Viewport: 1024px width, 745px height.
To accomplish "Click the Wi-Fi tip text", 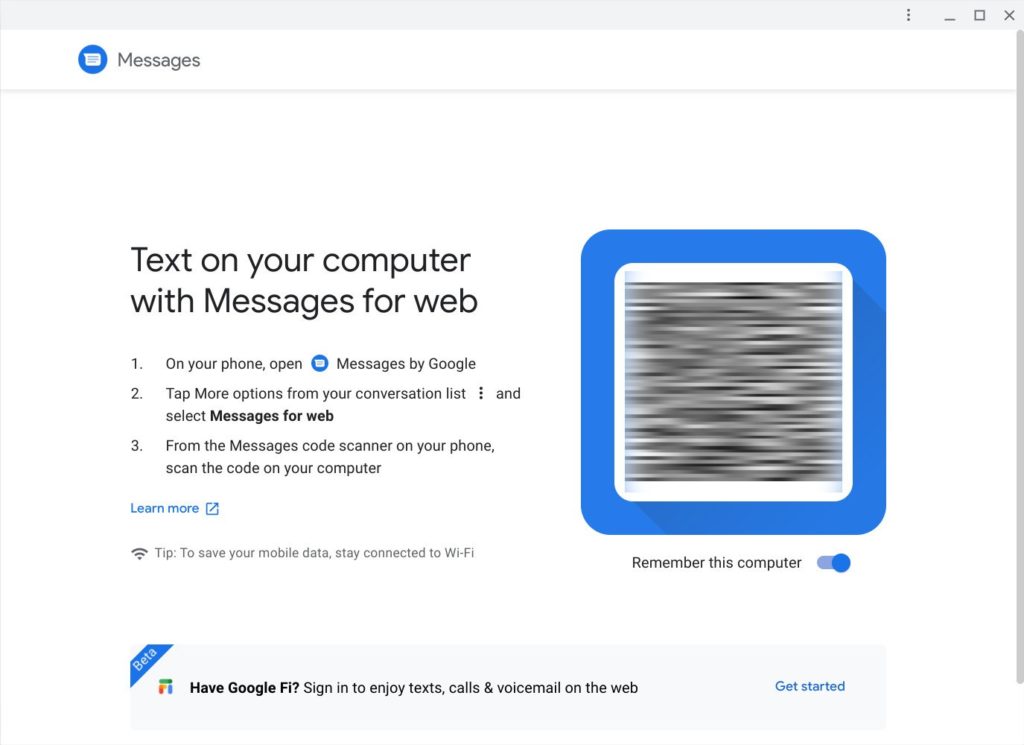I will coord(314,553).
